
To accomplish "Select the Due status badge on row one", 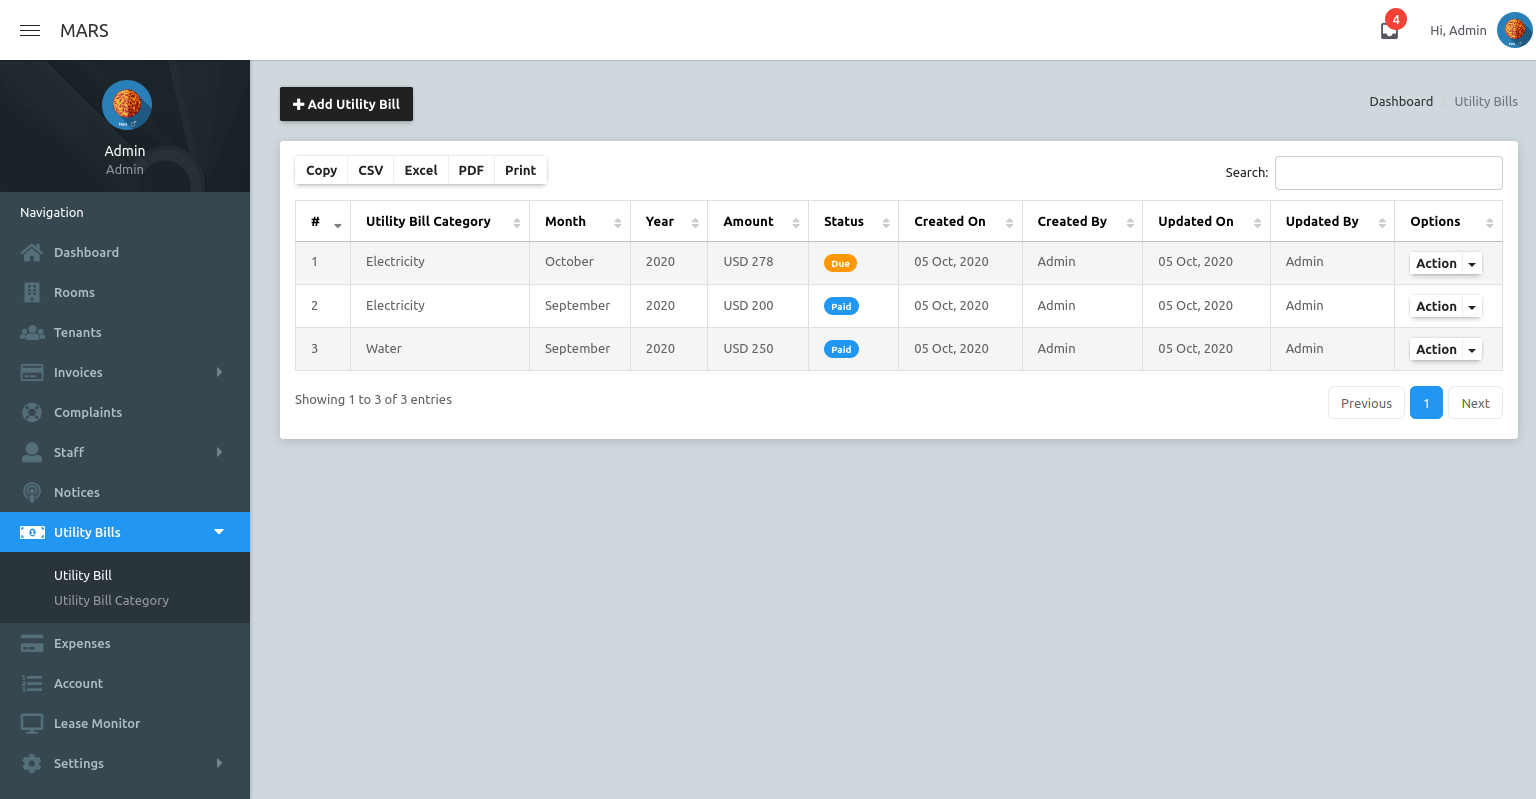I will coord(840,262).
